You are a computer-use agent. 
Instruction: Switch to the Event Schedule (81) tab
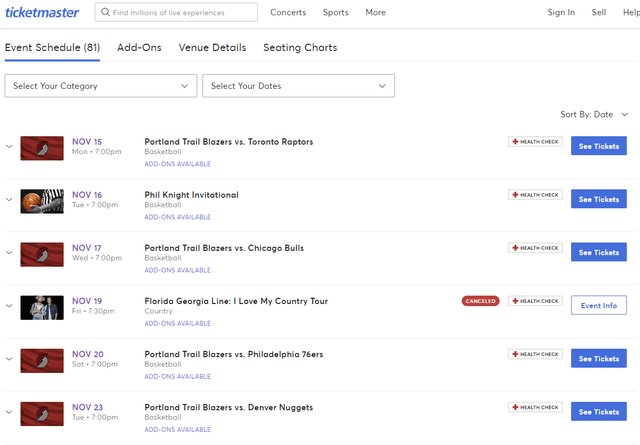pos(52,48)
